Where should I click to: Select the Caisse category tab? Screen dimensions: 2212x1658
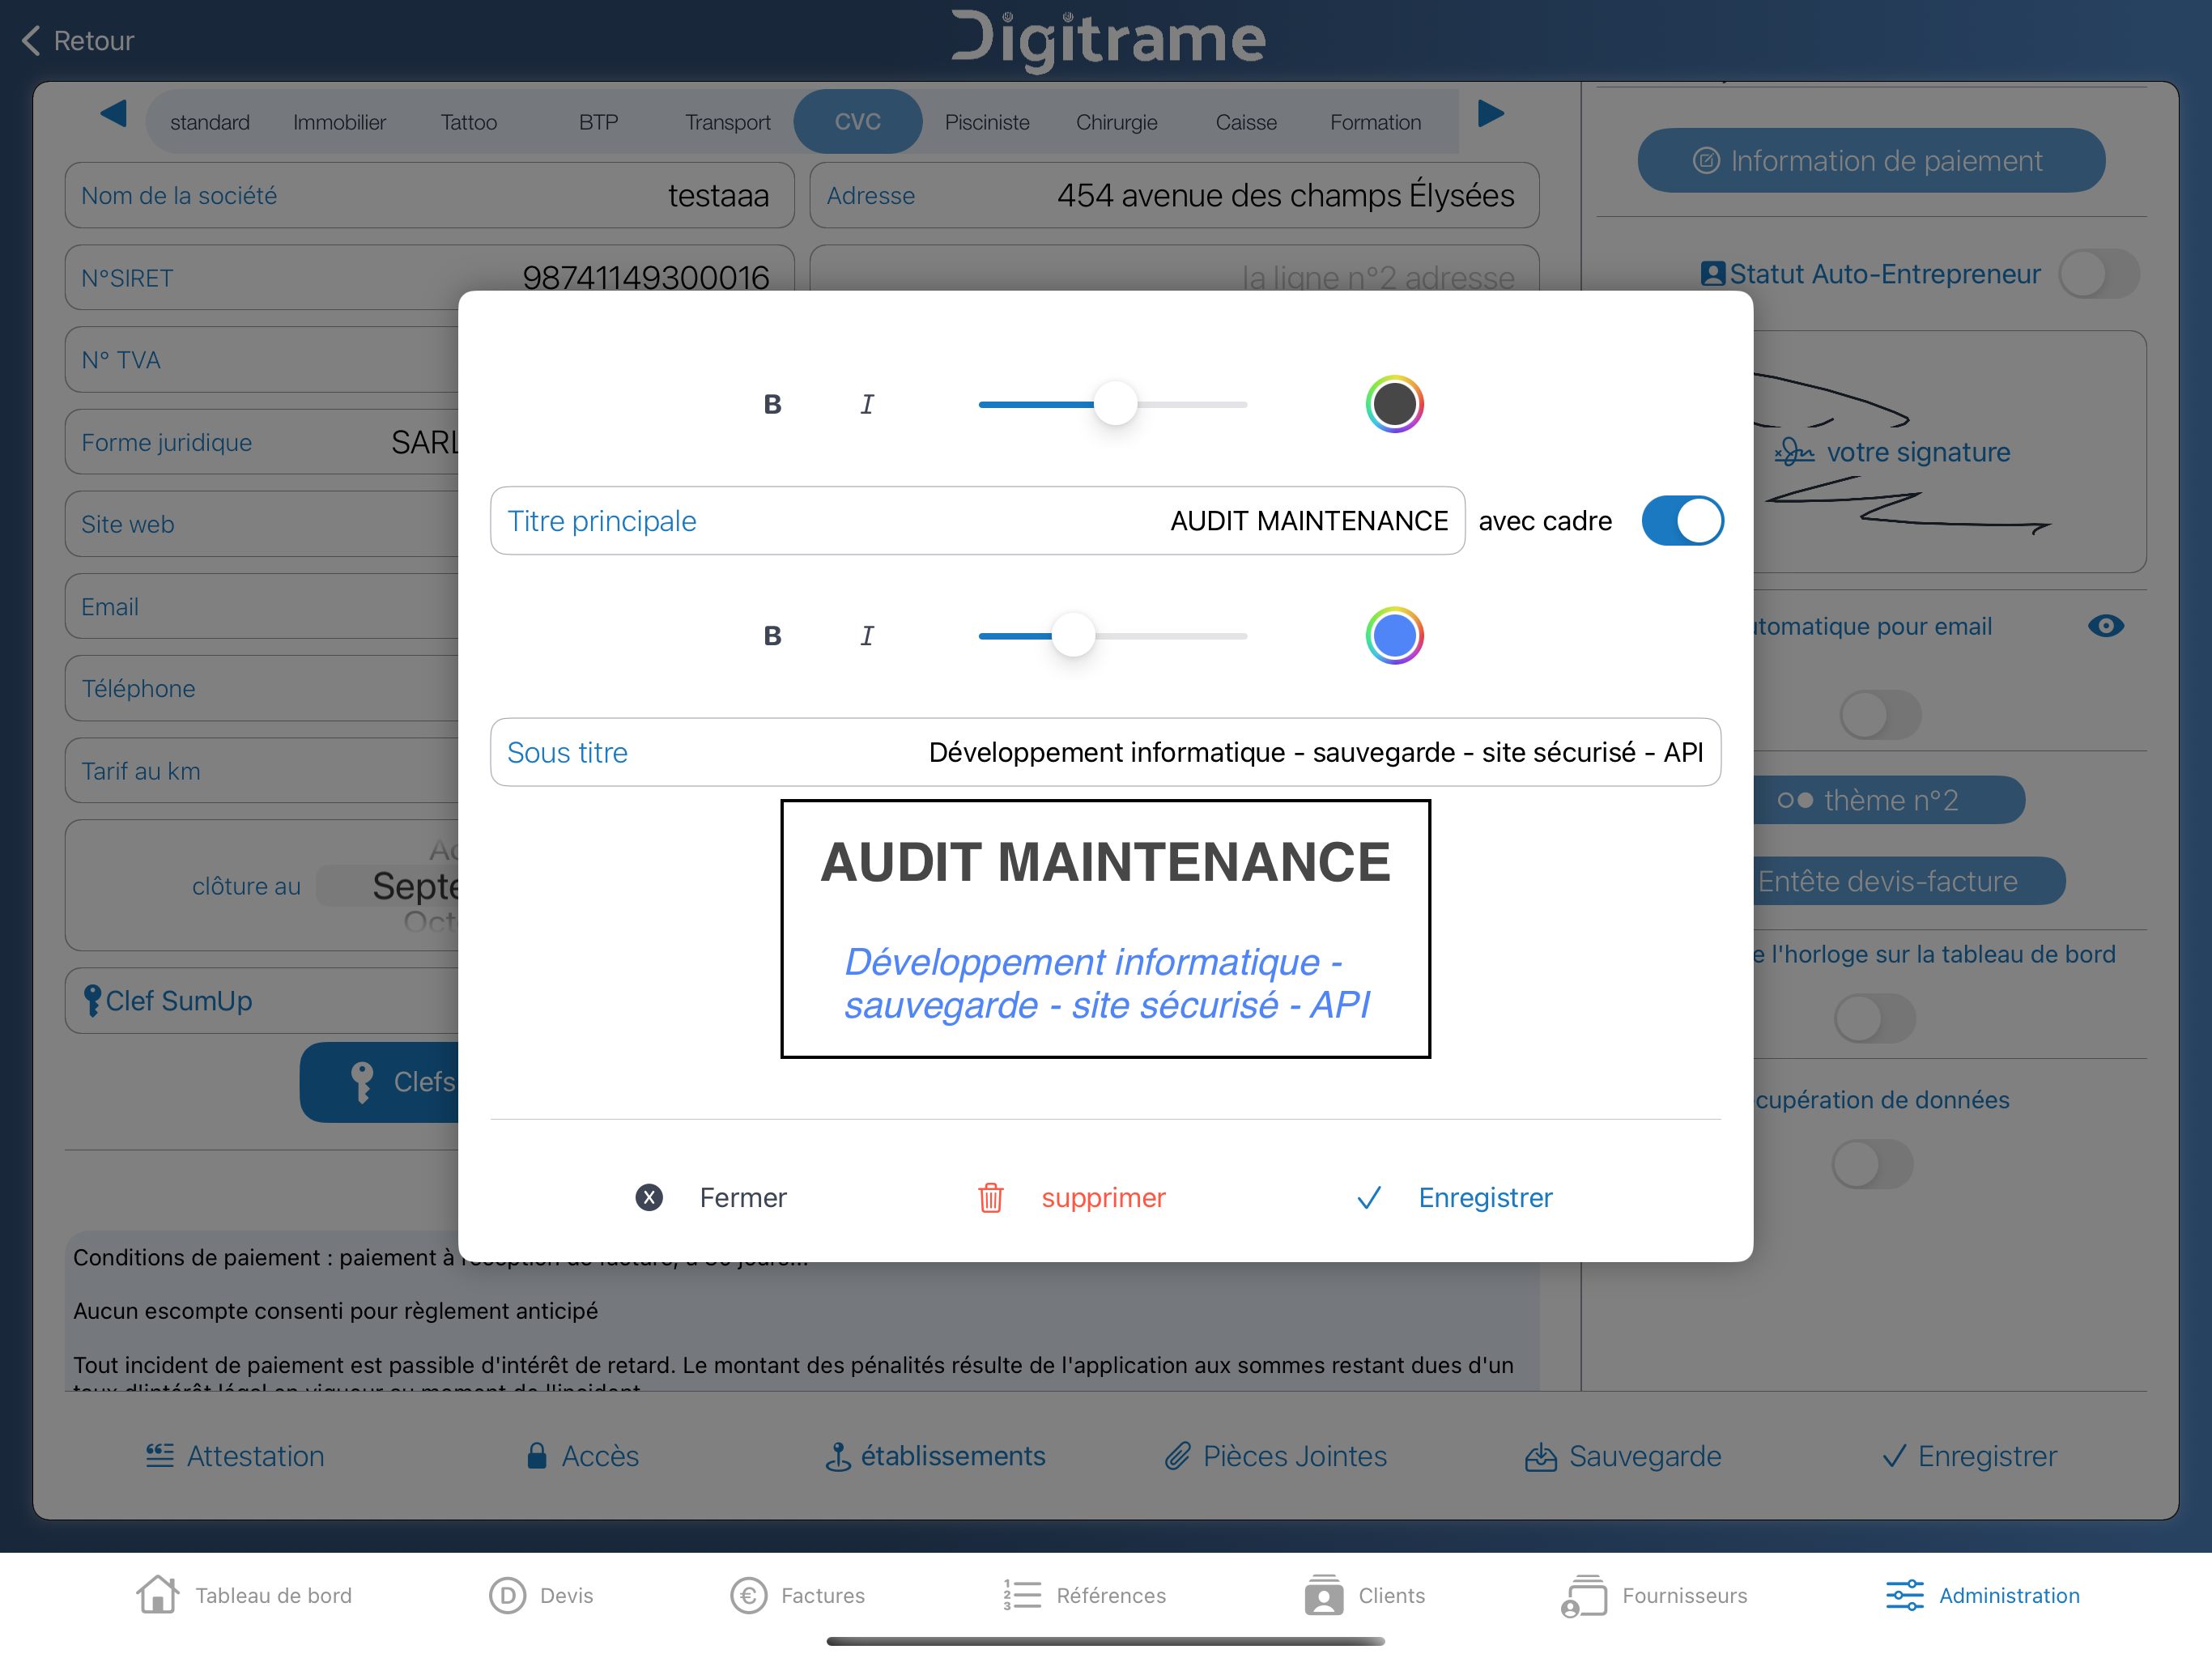click(1246, 122)
